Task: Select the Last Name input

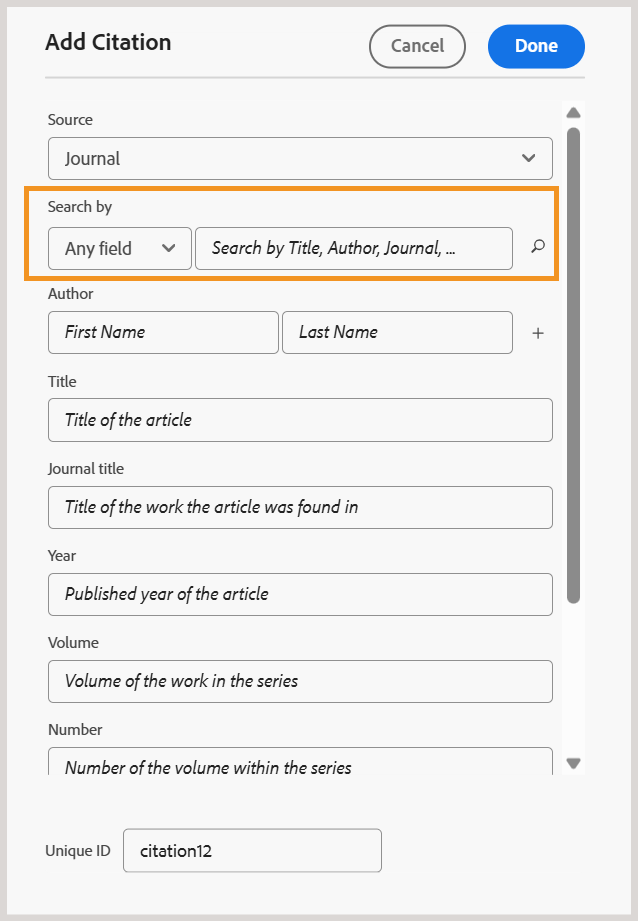Action: [397, 332]
